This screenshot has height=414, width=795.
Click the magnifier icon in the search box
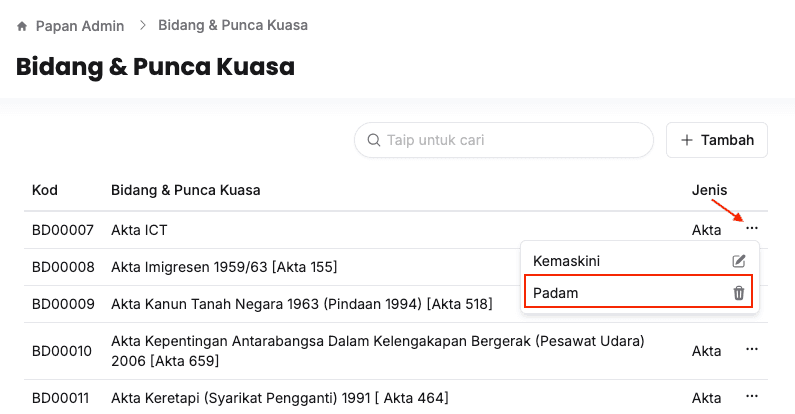374,140
